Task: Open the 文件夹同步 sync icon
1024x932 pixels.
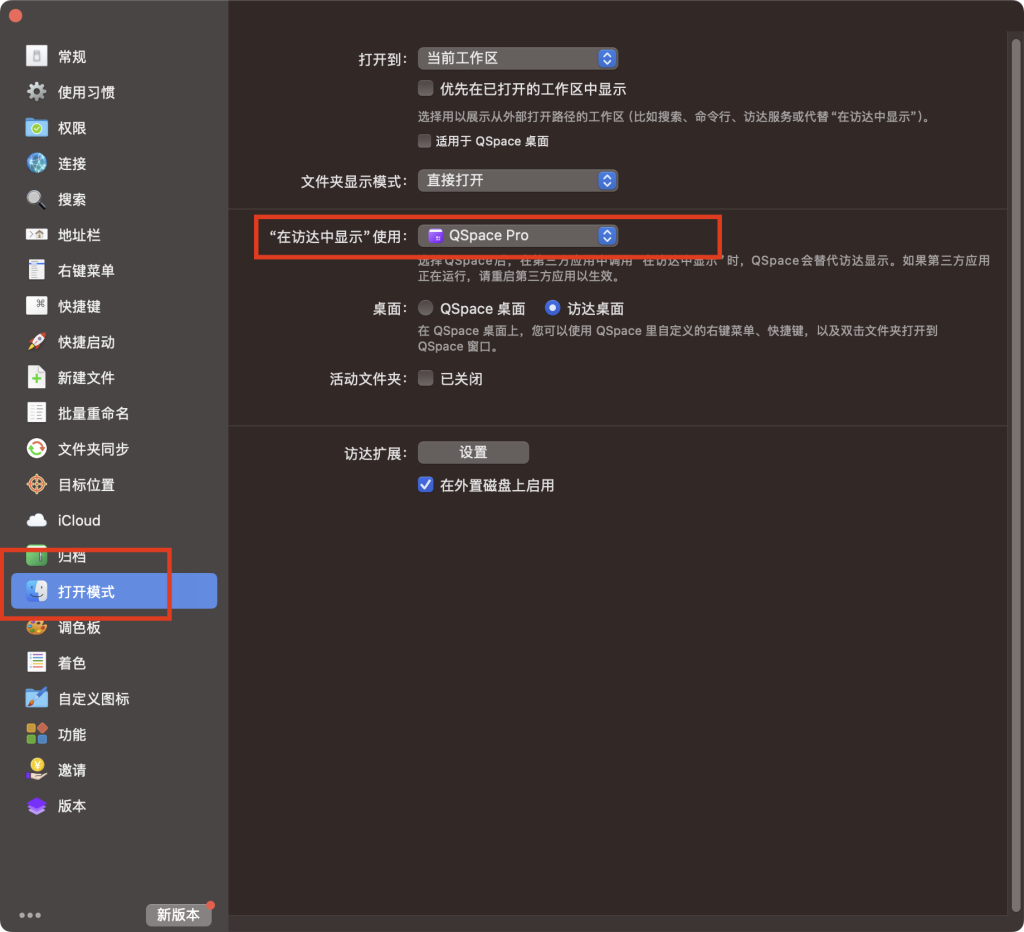Action: click(x=37, y=449)
